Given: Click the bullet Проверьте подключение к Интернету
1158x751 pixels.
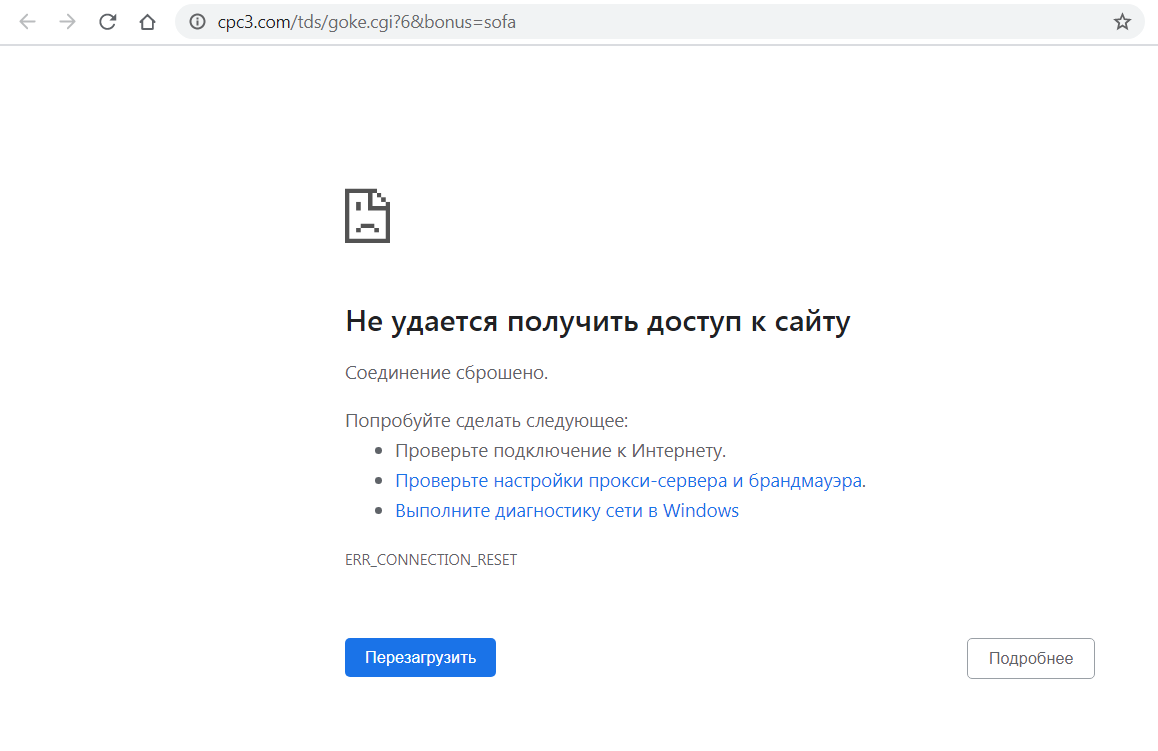Looking at the screenshot, I should point(561,450).
